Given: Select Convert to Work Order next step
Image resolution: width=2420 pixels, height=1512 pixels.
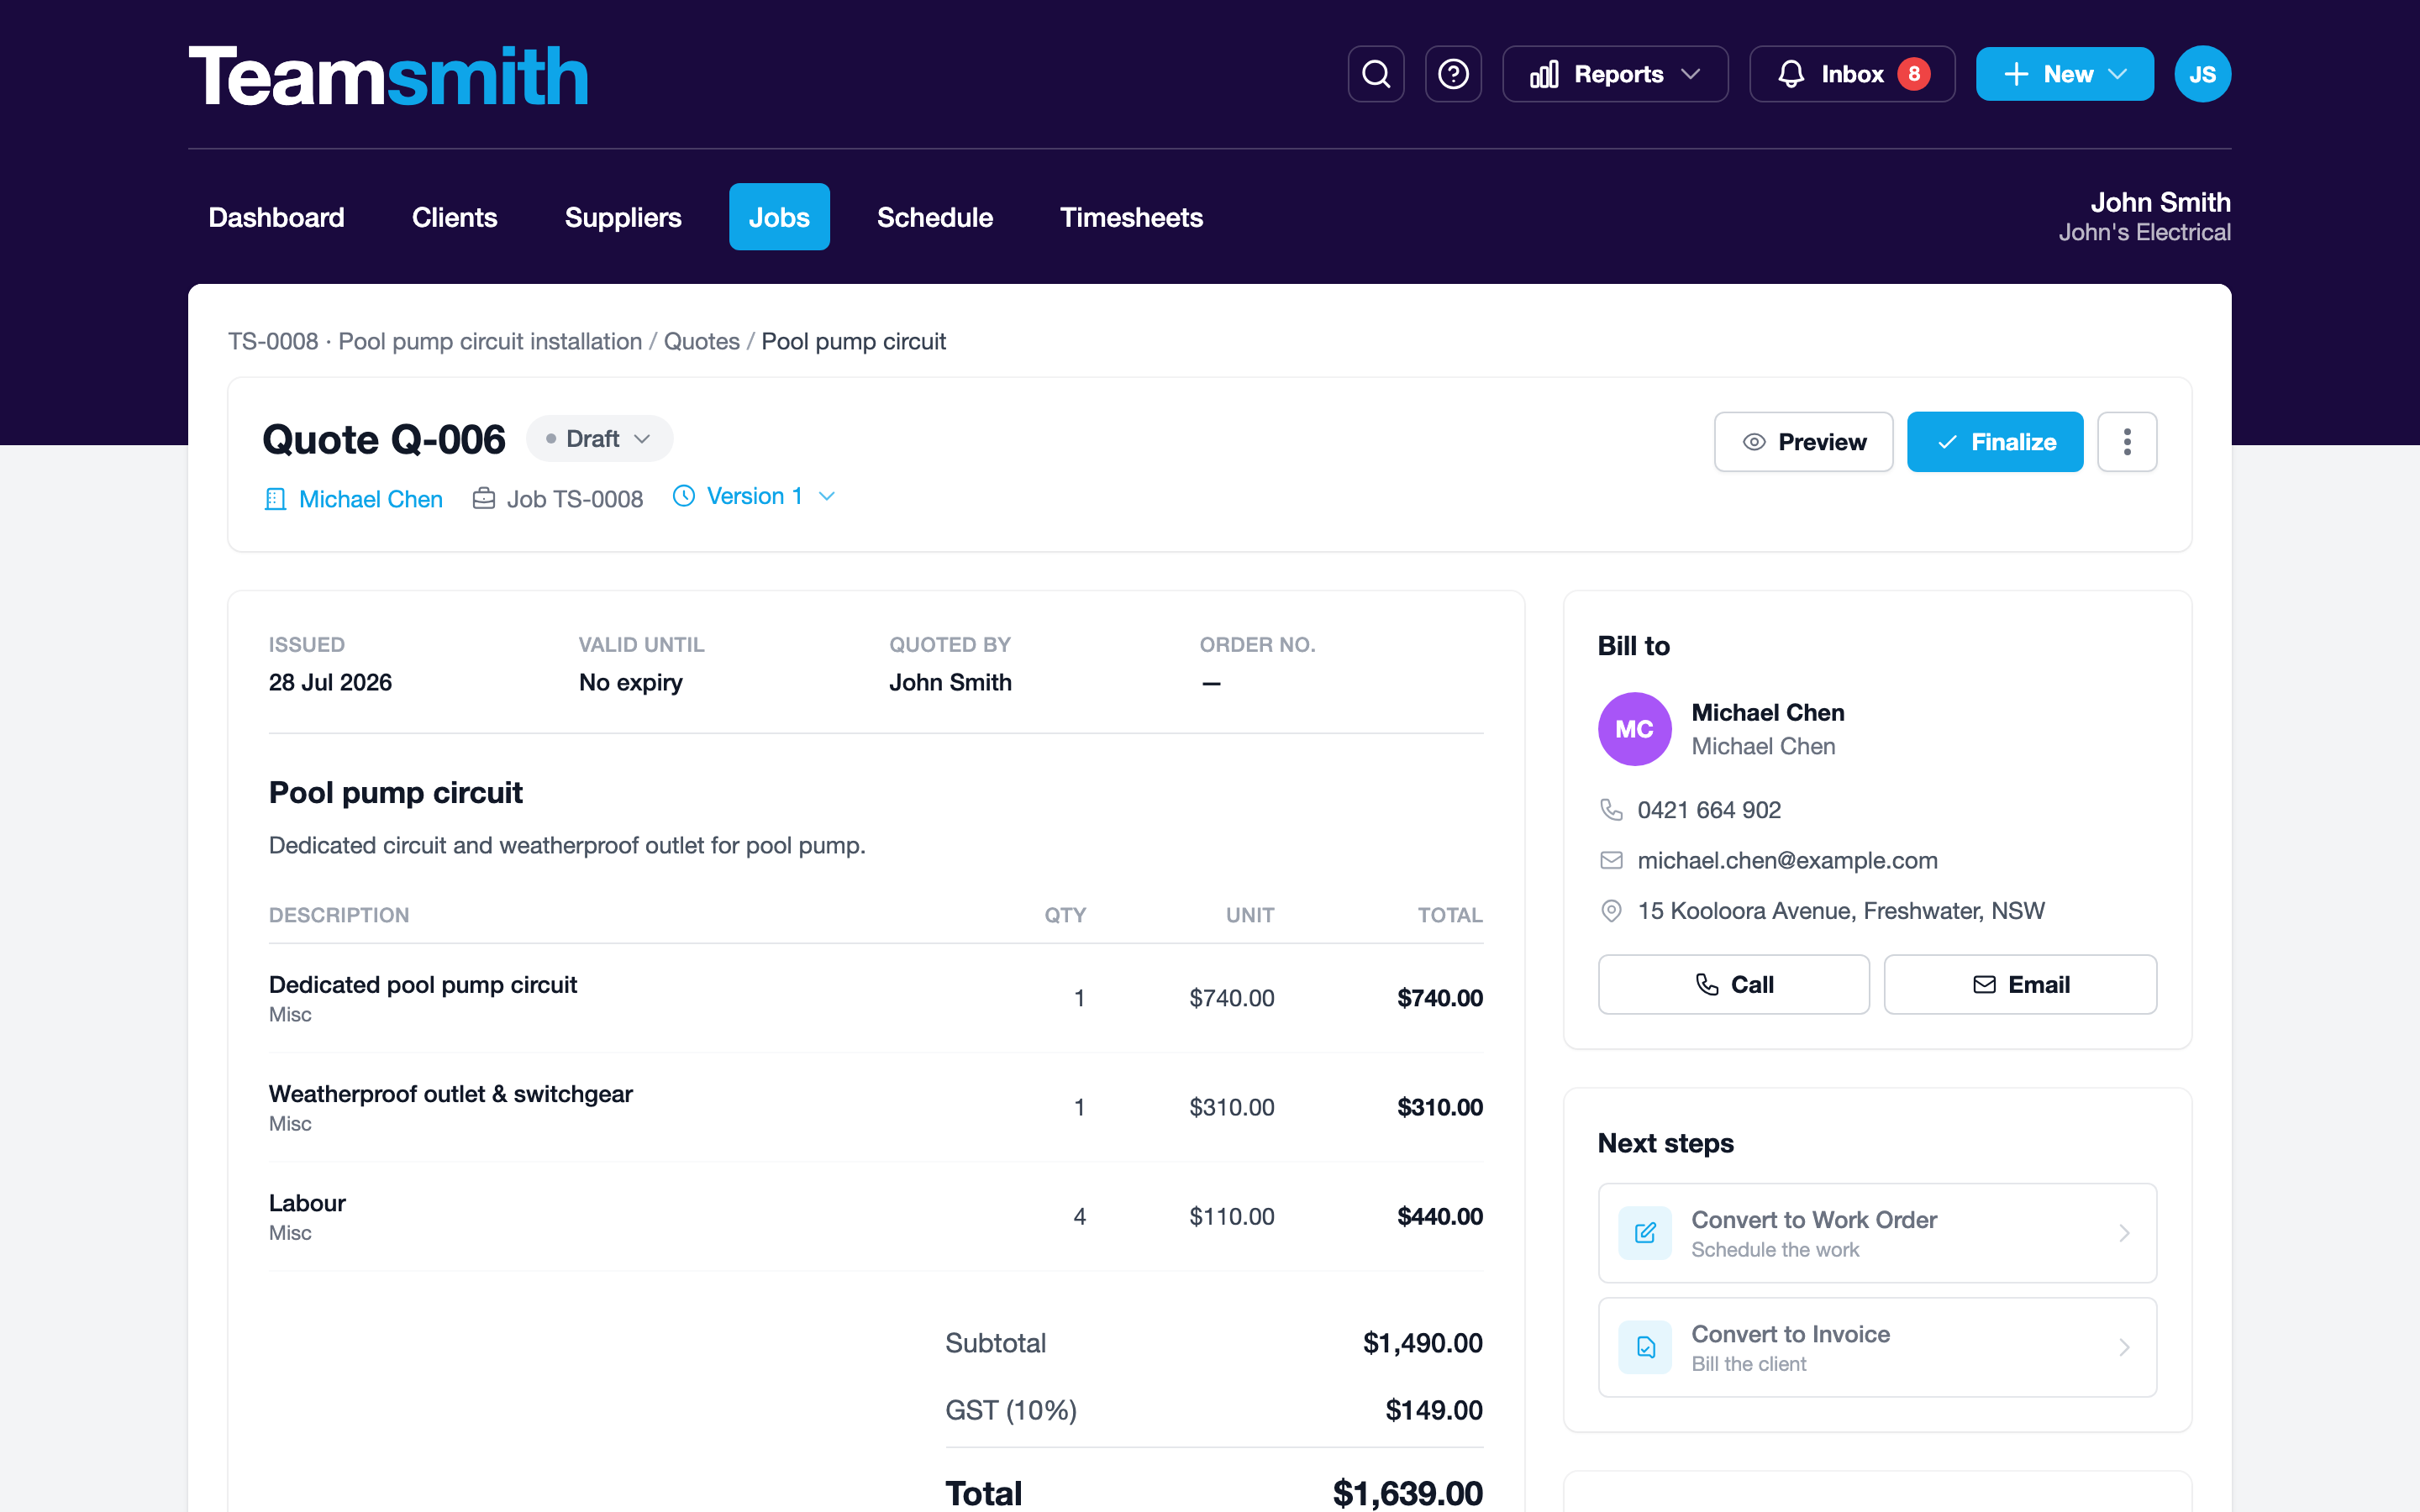Looking at the screenshot, I should point(1877,1233).
